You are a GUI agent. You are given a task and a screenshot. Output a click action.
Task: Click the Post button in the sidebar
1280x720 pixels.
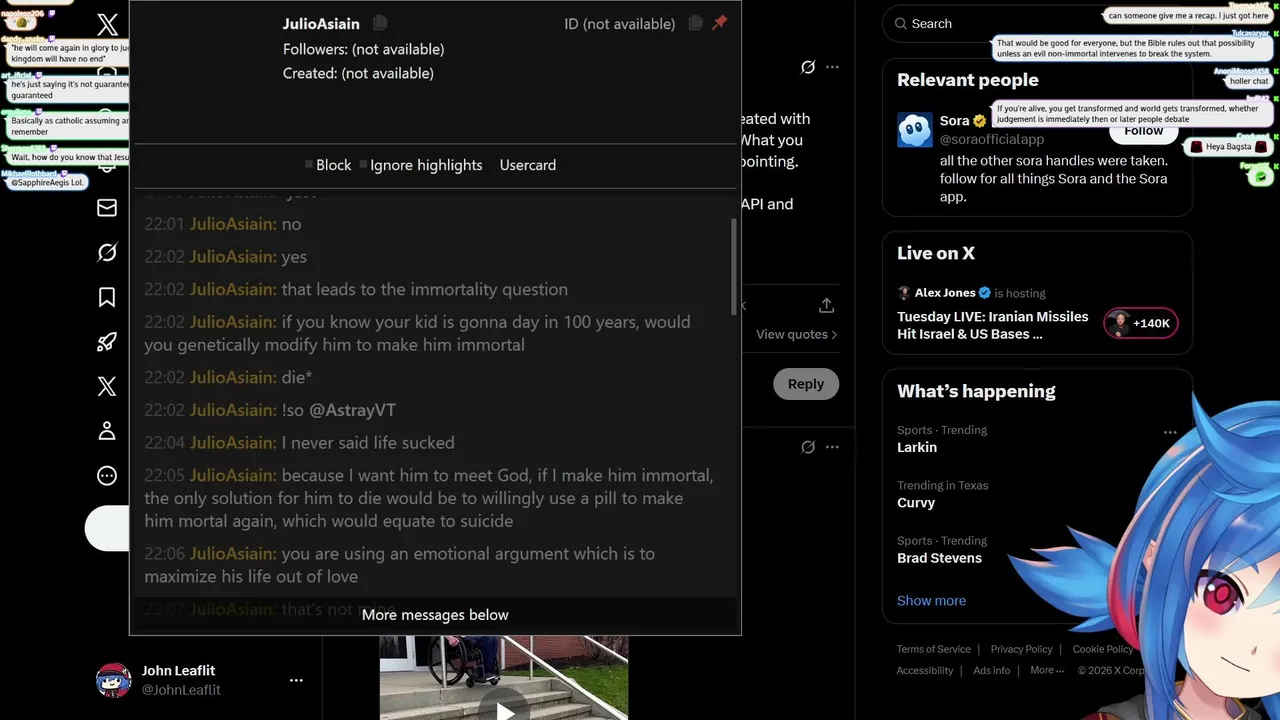[x=108, y=528]
